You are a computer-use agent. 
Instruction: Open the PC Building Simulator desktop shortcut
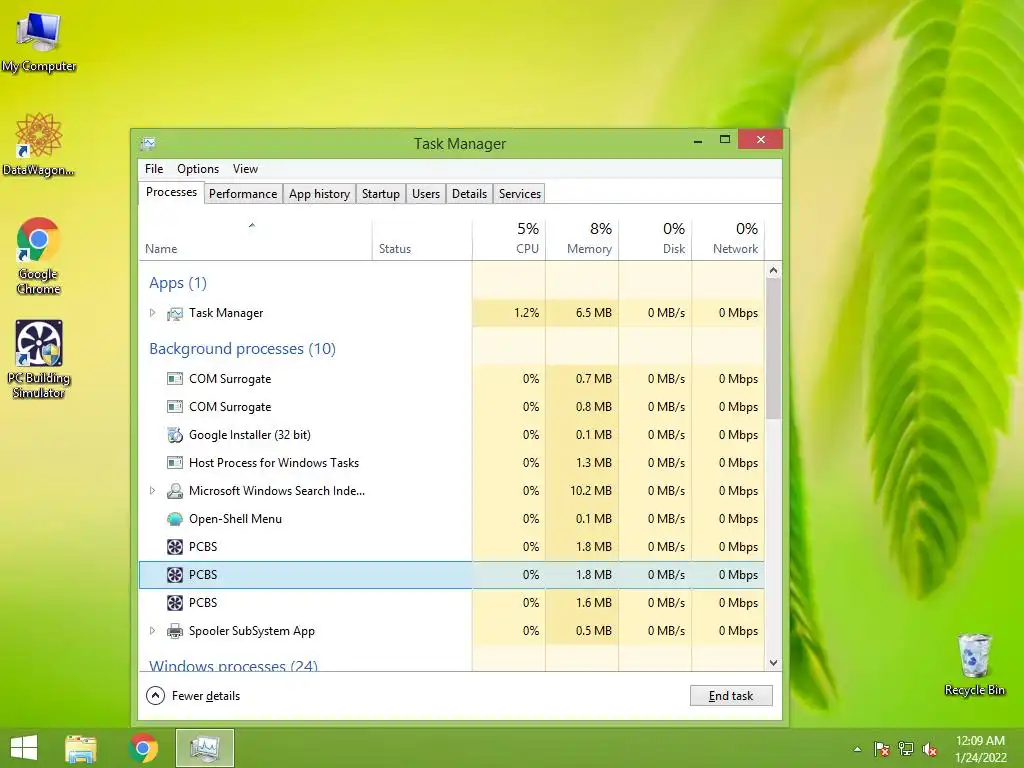tap(39, 359)
